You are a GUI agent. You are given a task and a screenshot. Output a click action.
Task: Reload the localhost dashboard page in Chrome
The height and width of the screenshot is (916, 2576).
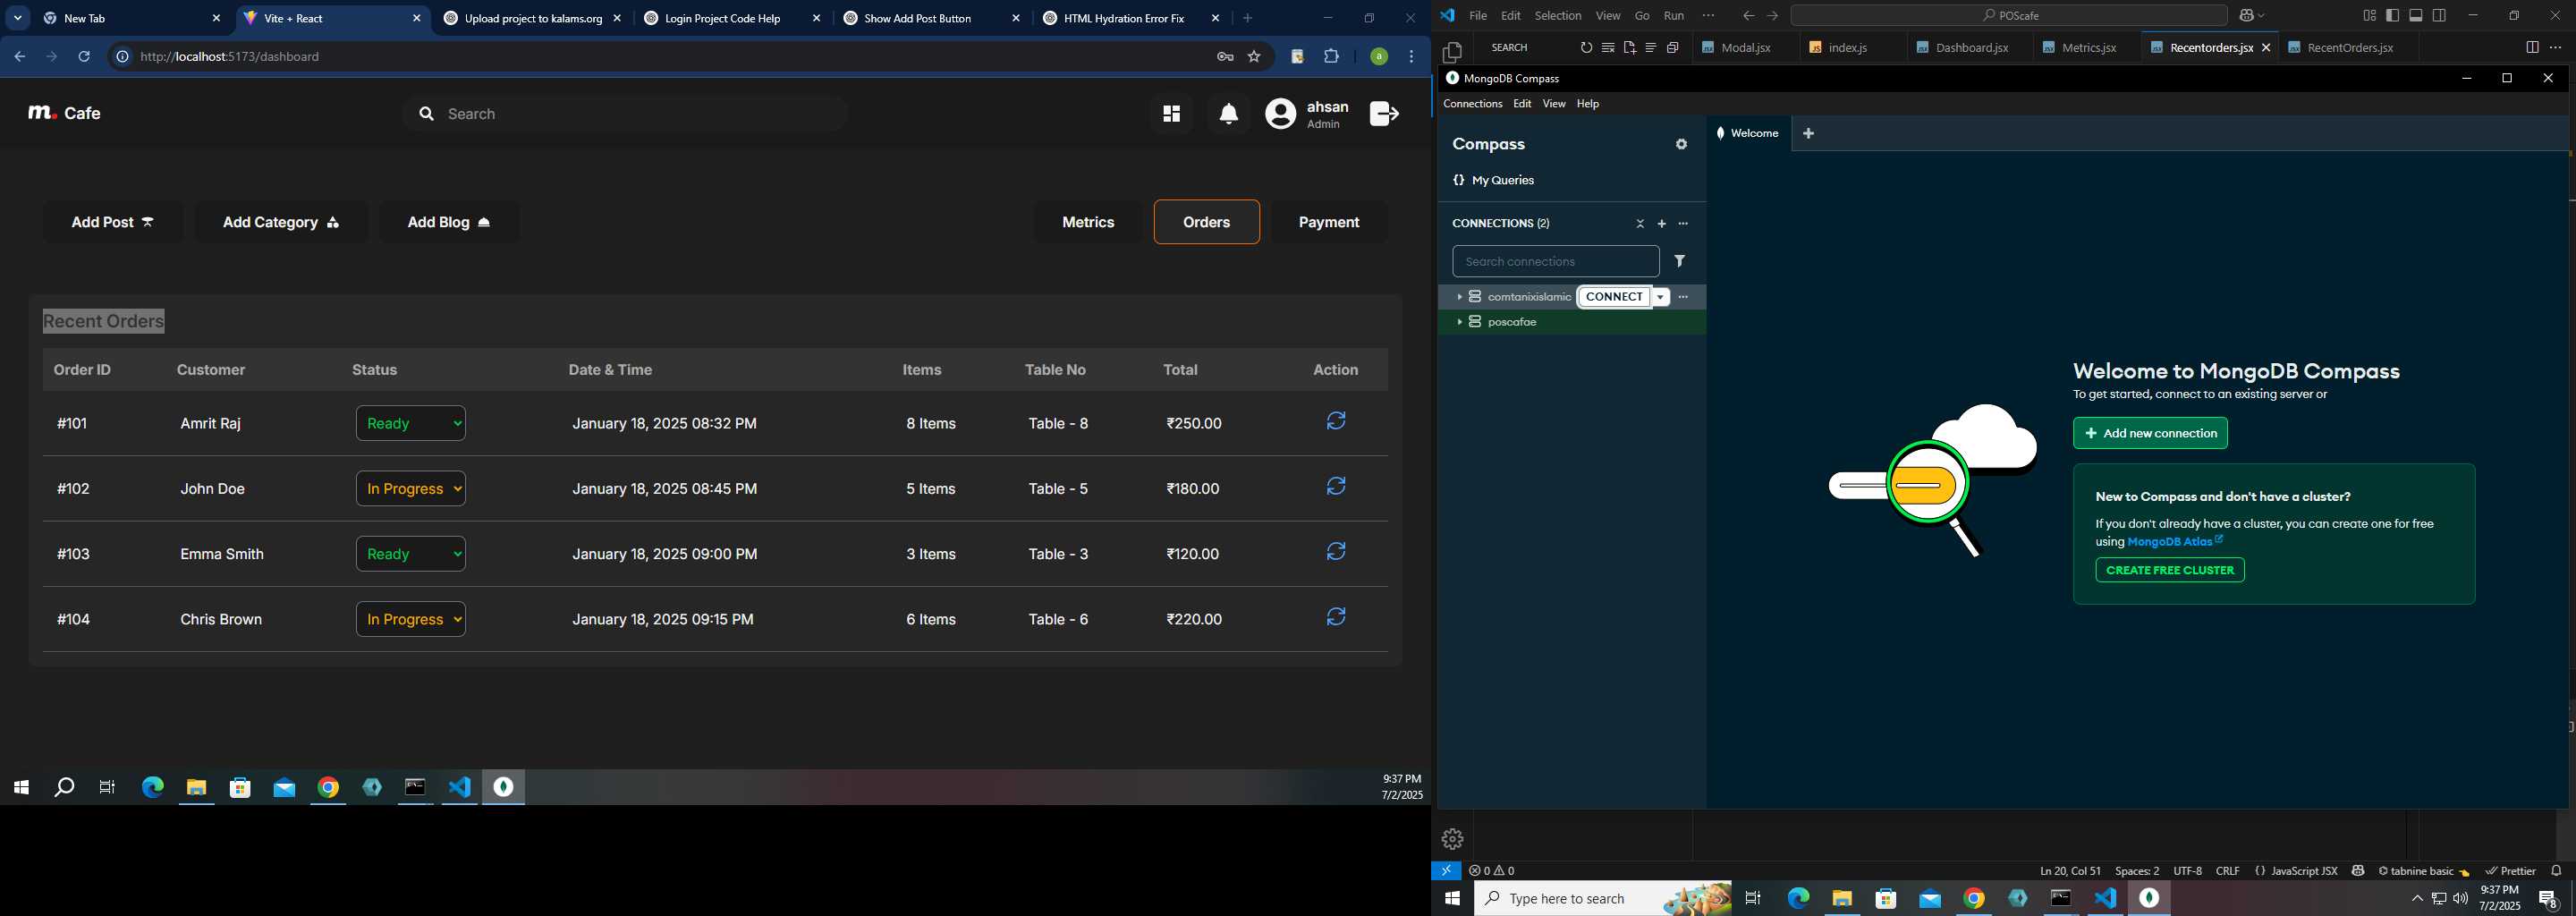click(x=84, y=57)
